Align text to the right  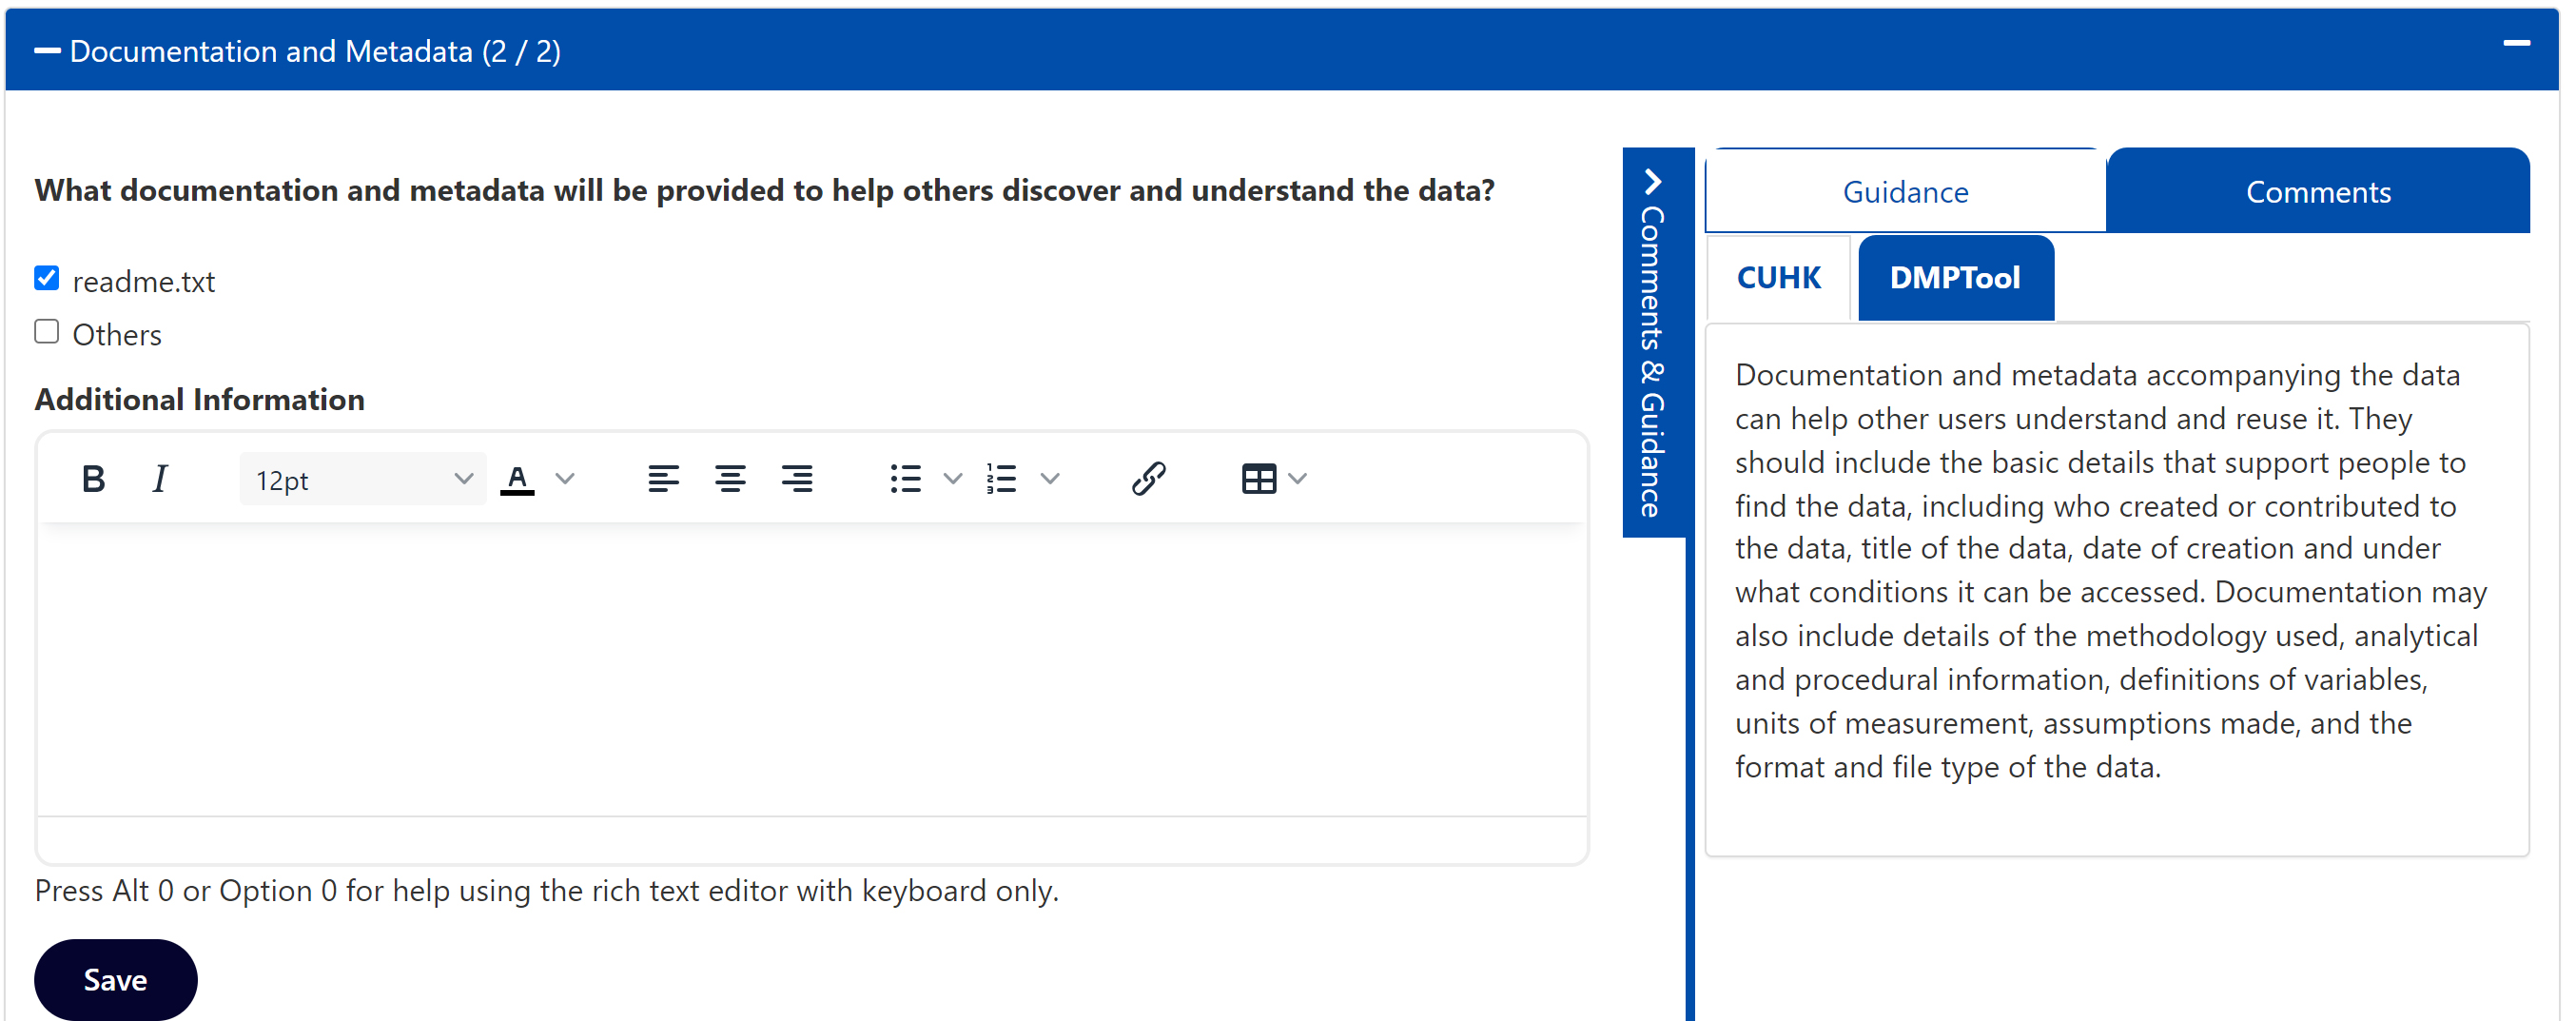click(796, 480)
